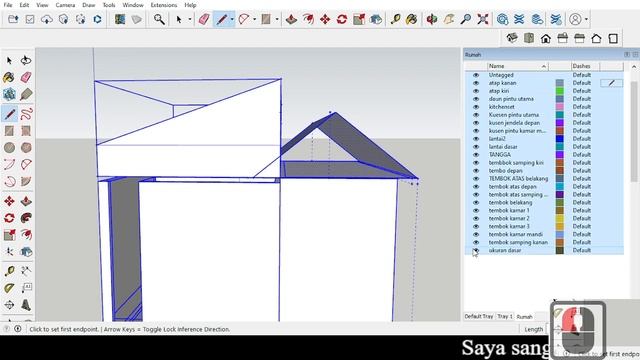Open the kitchenset pink color swatch
This screenshot has height=360, width=640.
(560, 107)
